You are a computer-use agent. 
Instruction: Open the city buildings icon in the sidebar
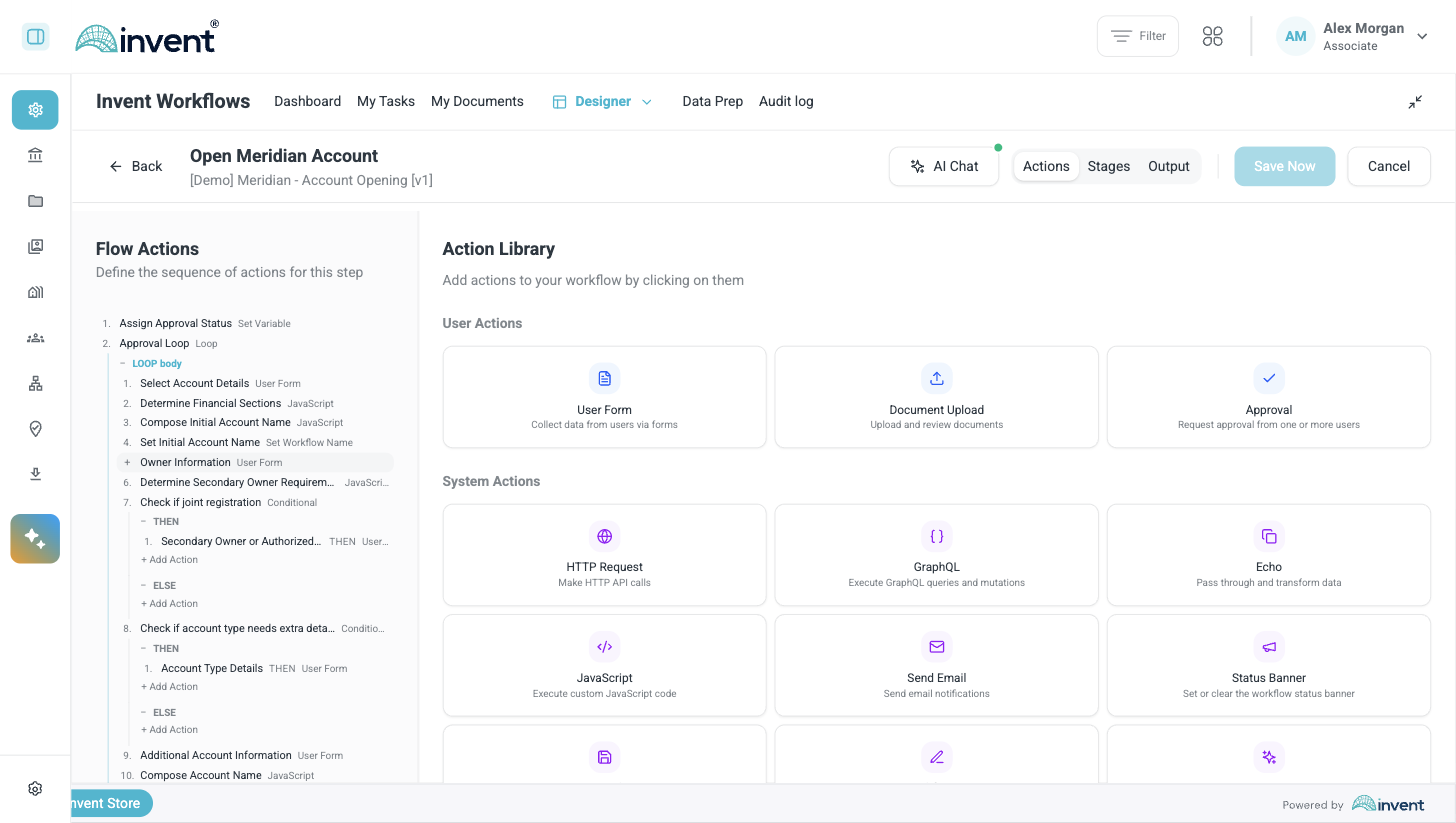point(36,292)
